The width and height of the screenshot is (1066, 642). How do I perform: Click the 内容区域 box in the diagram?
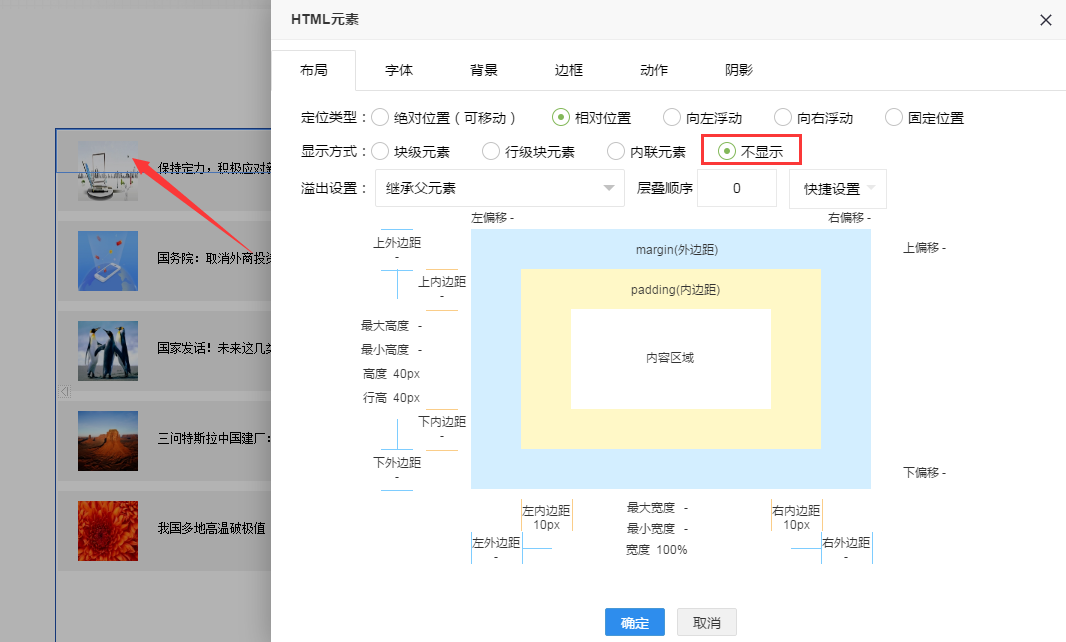point(670,358)
